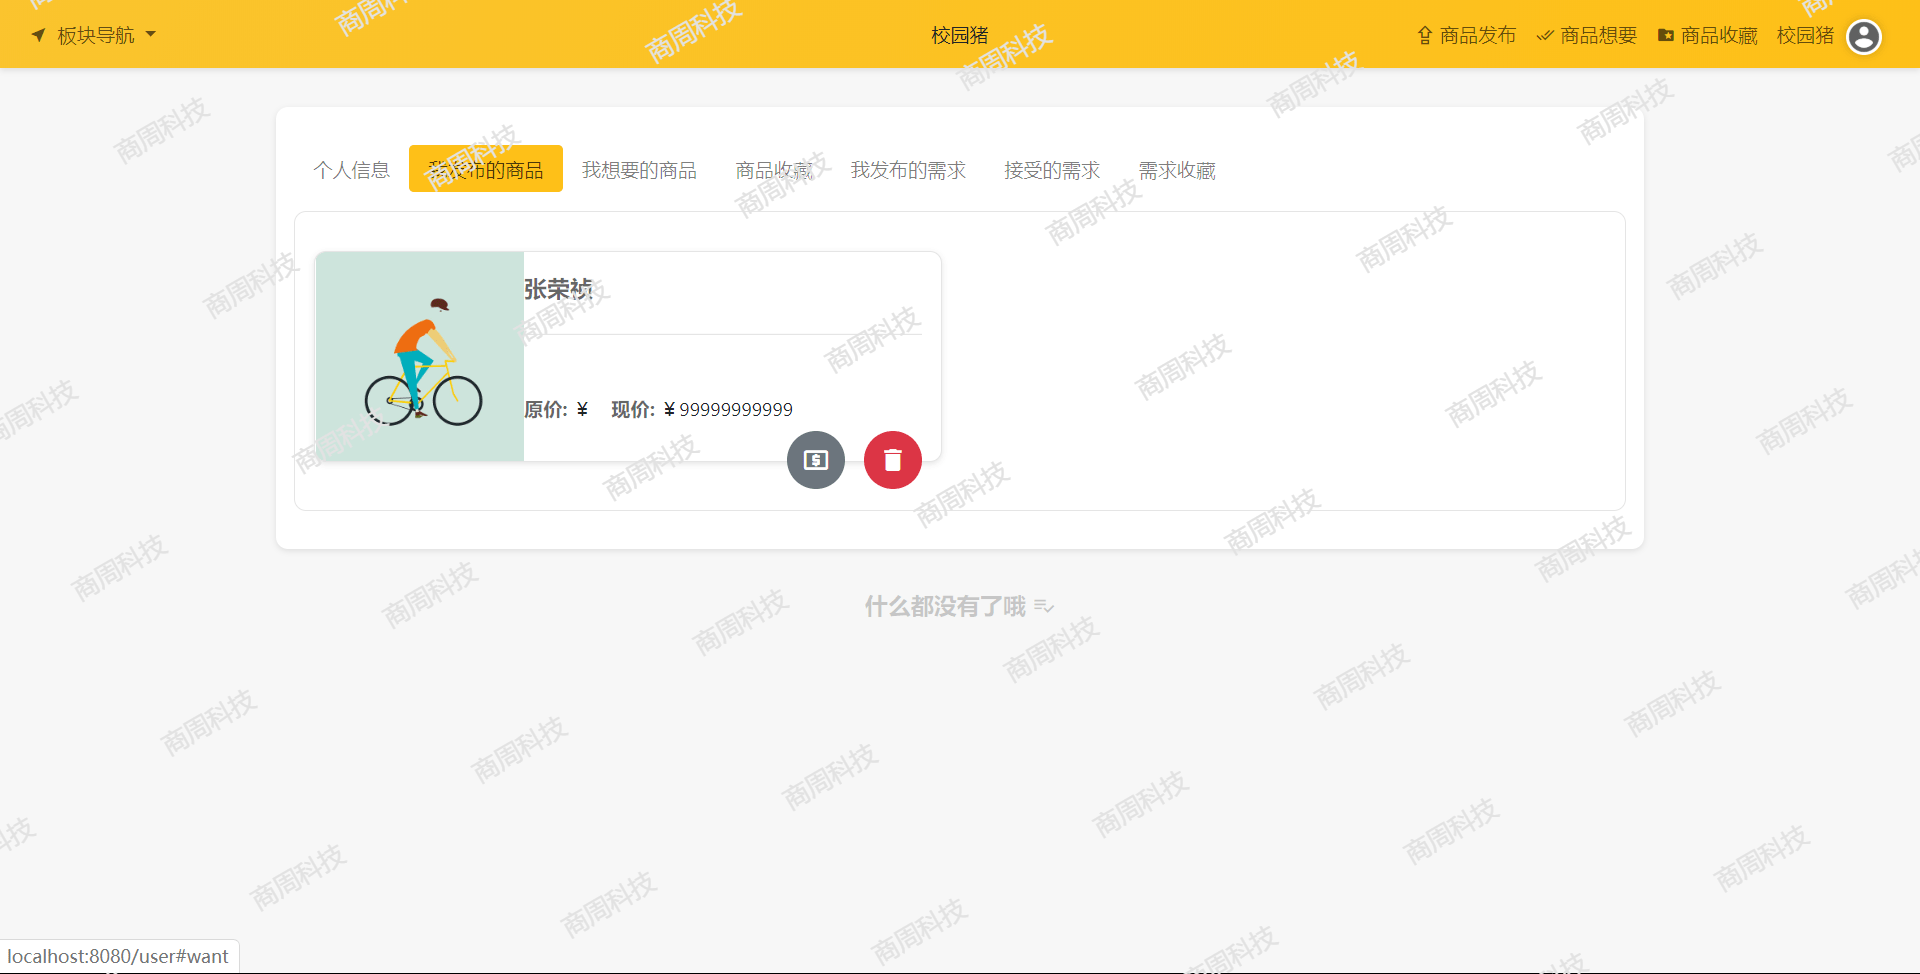Click the folder icon beside the header 商品收藏
The height and width of the screenshot is (974, 1920).
(1666, 35)
